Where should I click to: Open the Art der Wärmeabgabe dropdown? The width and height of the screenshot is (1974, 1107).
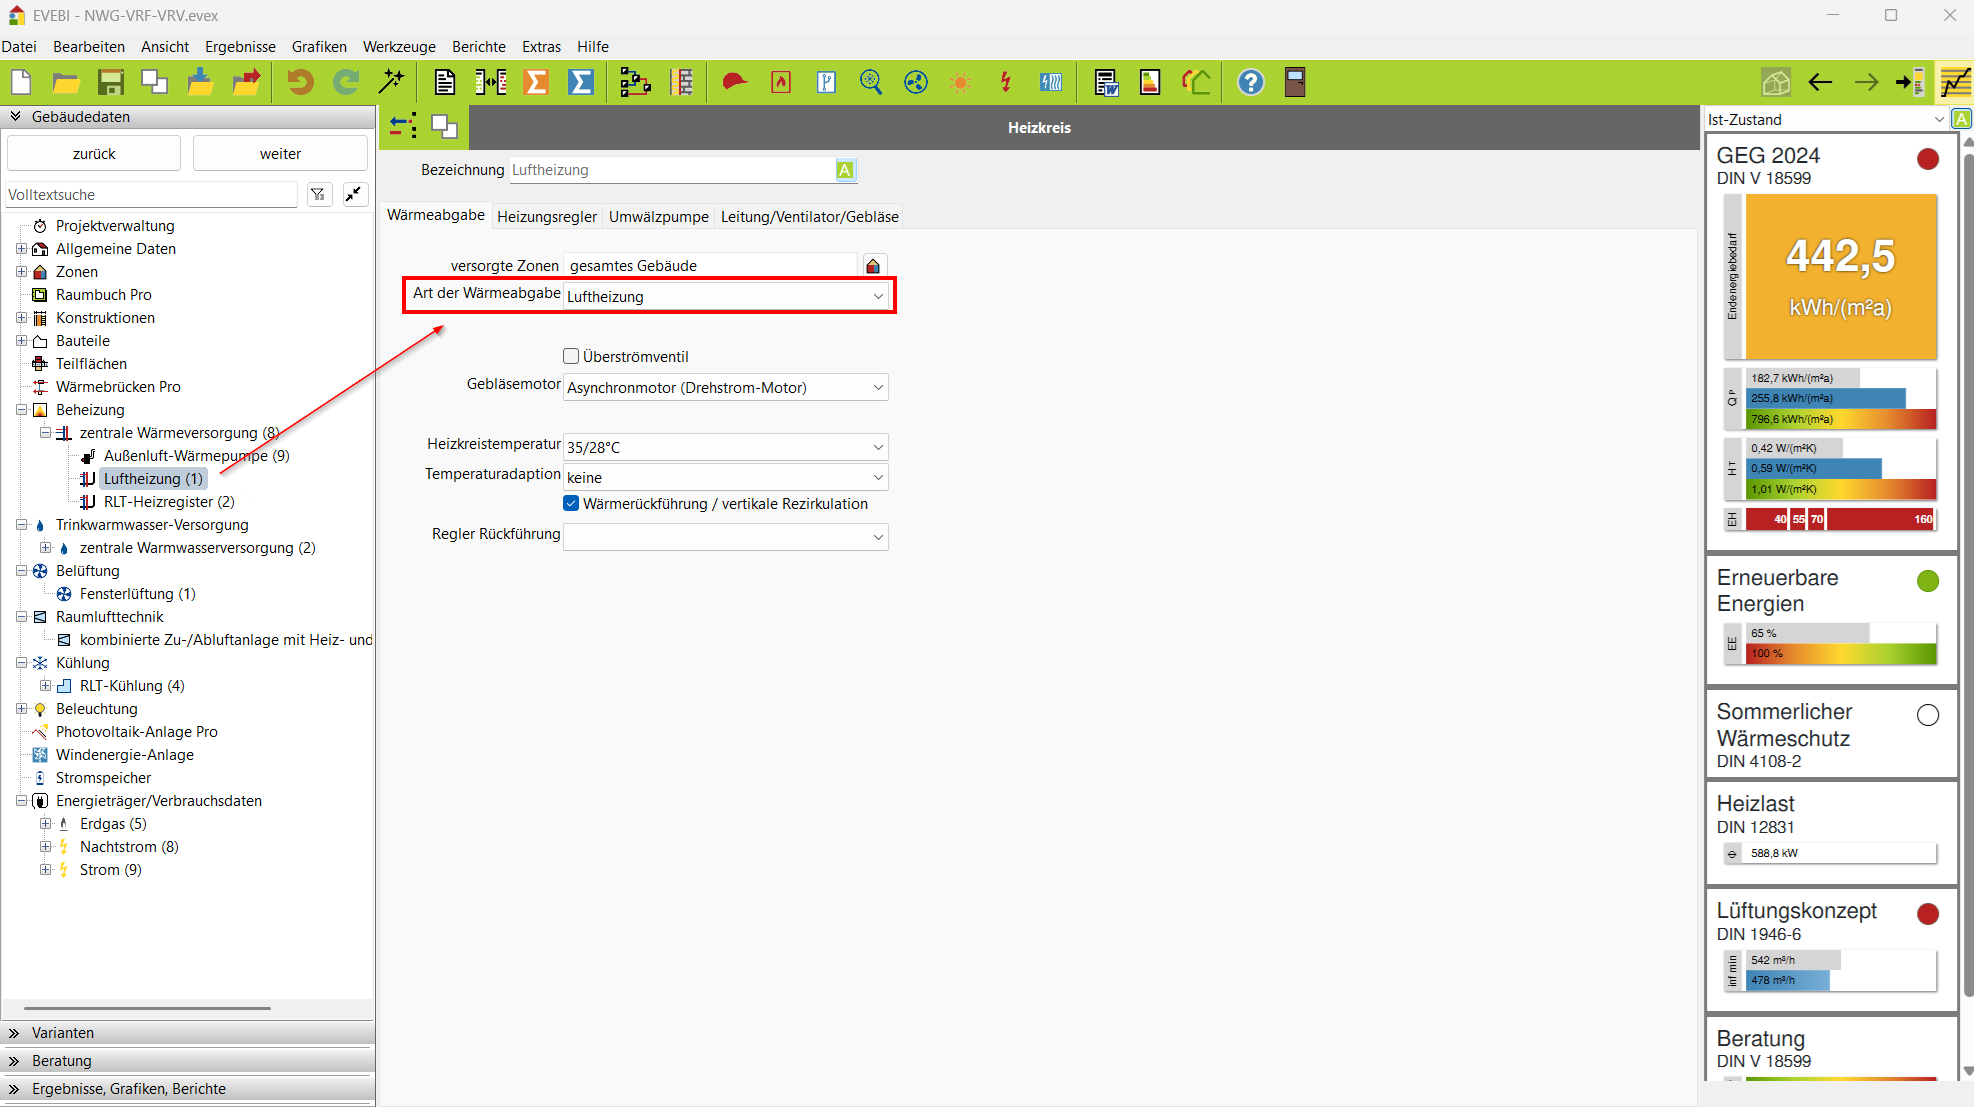tap(877, 297)
